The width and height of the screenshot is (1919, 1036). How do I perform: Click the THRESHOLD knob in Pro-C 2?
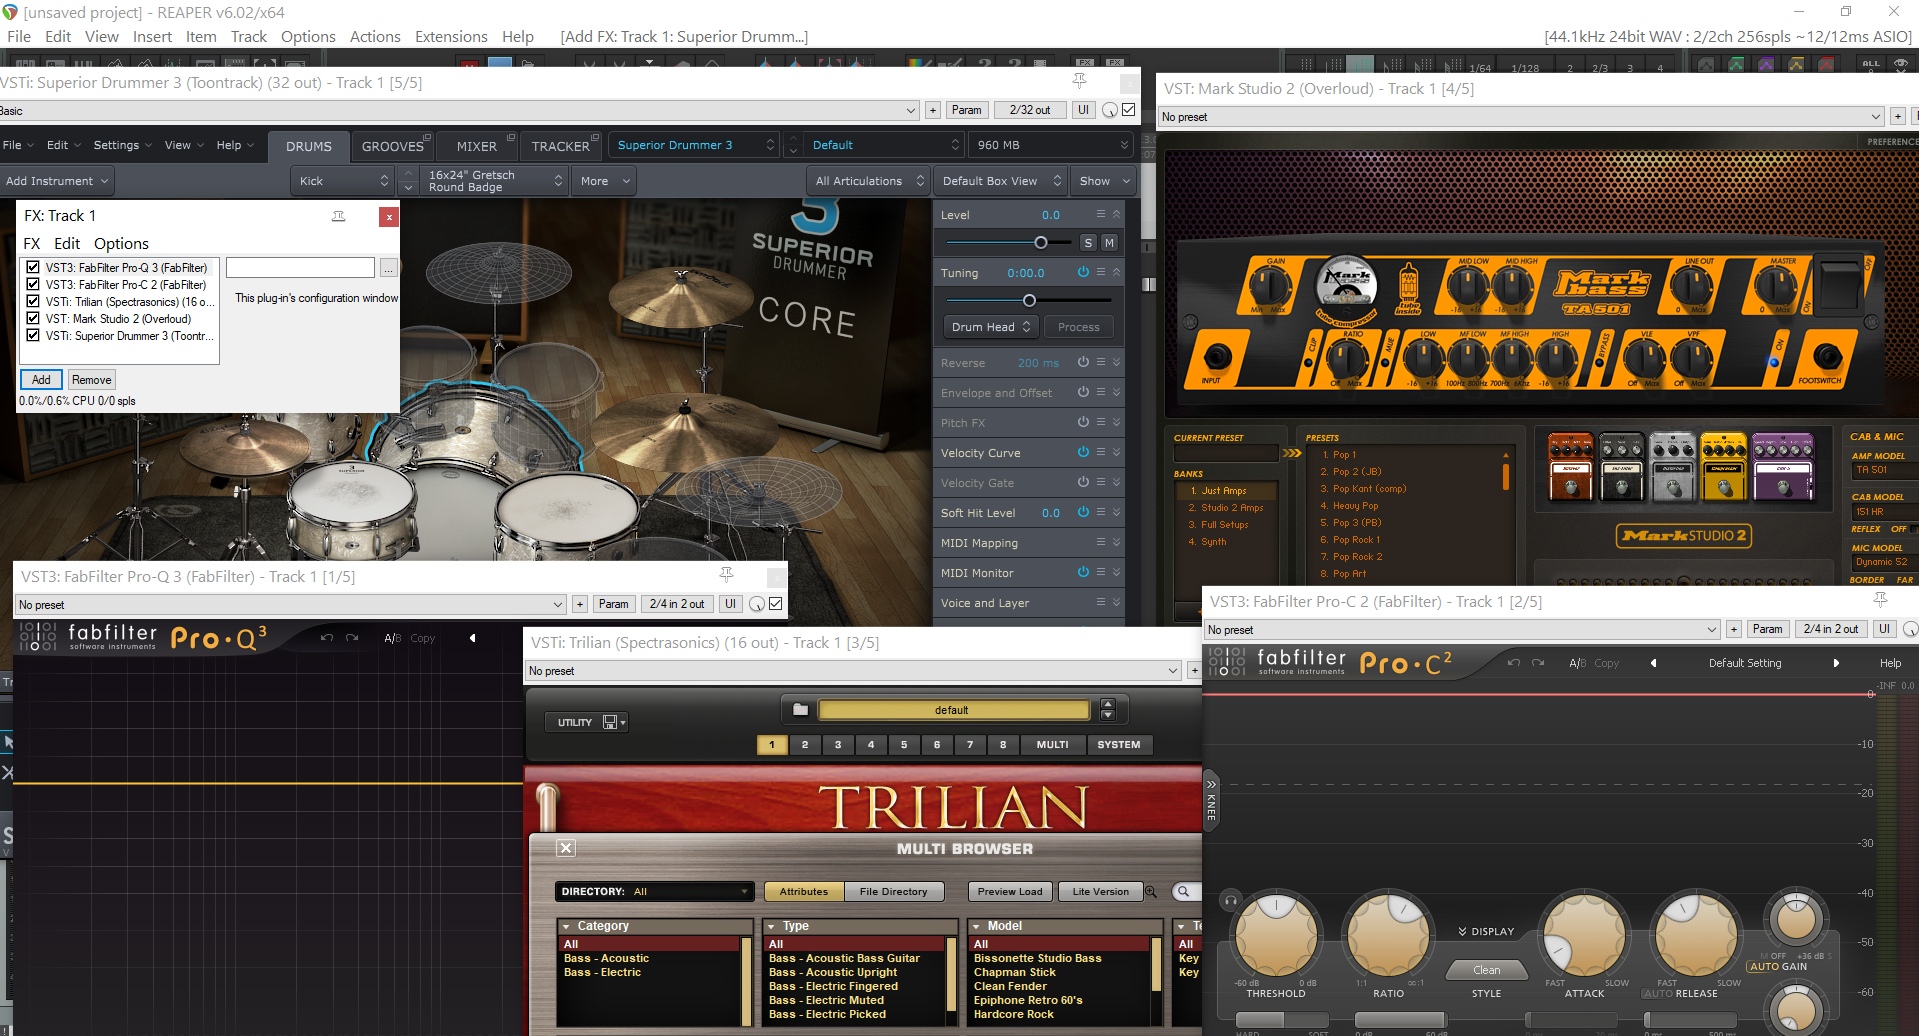point(1276,934)
